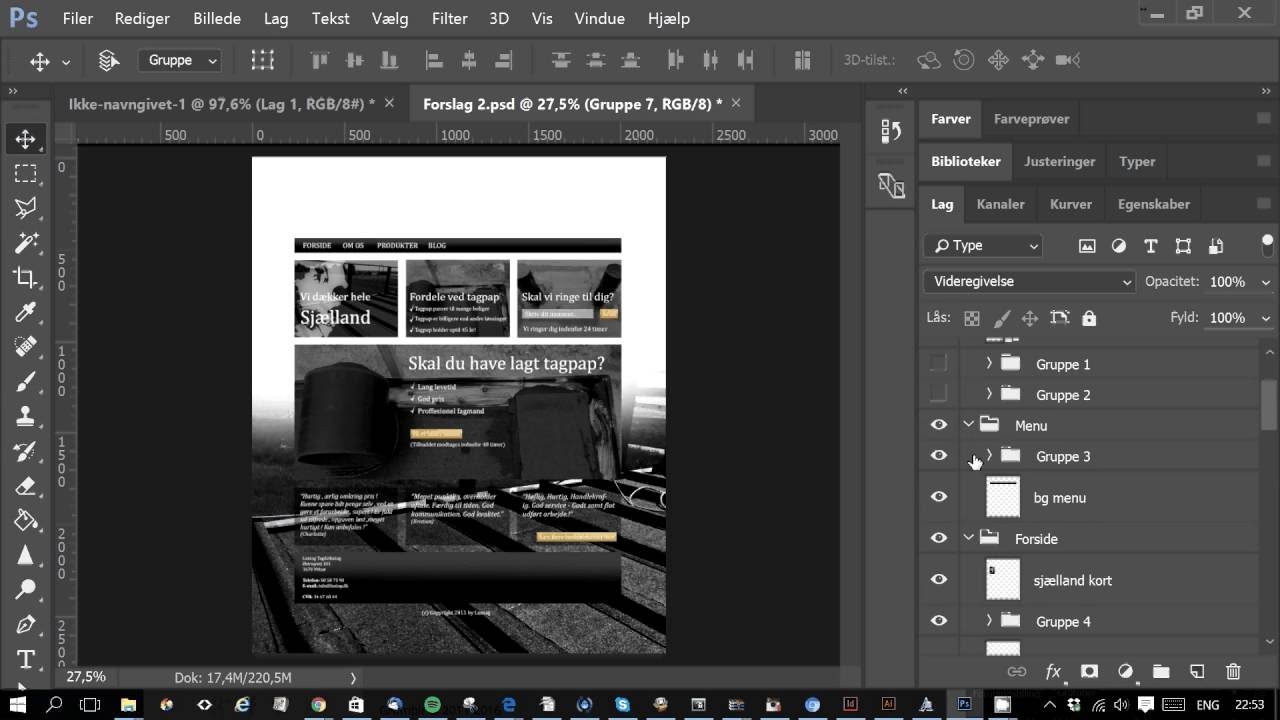Select the Eyedropper tool
The height and width of the screenshot is (720, 1280).
tap(26, 312)
